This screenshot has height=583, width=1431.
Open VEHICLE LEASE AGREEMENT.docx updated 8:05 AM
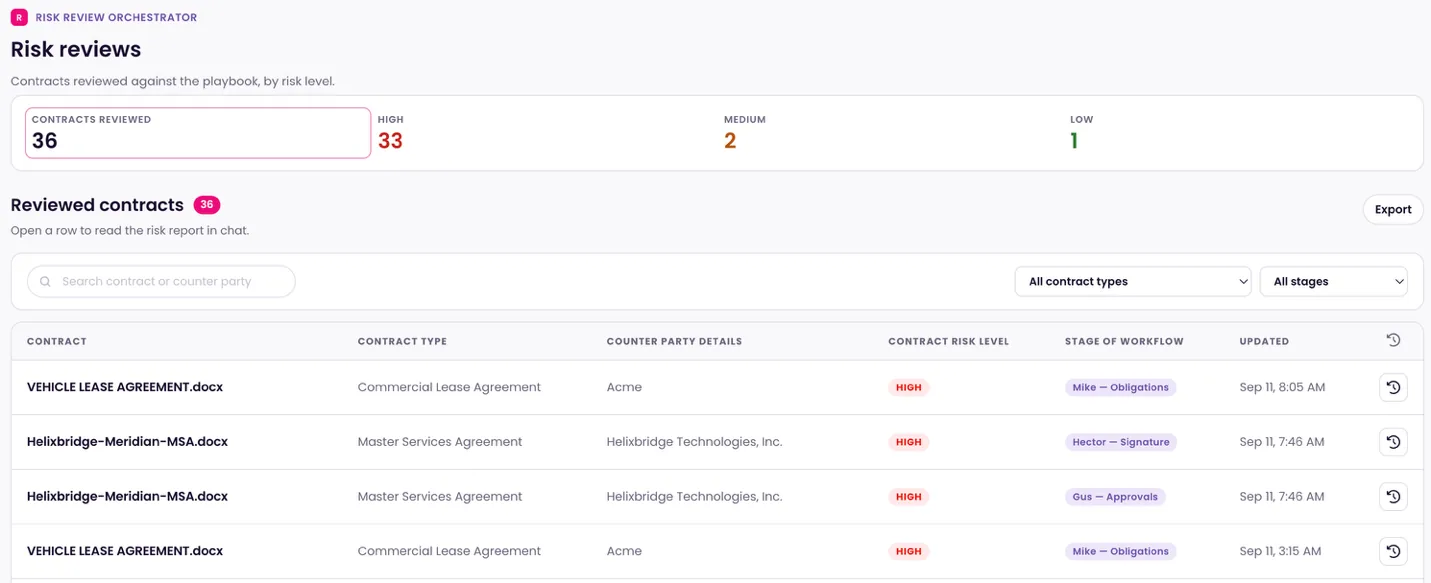click(x=125, y=387)
